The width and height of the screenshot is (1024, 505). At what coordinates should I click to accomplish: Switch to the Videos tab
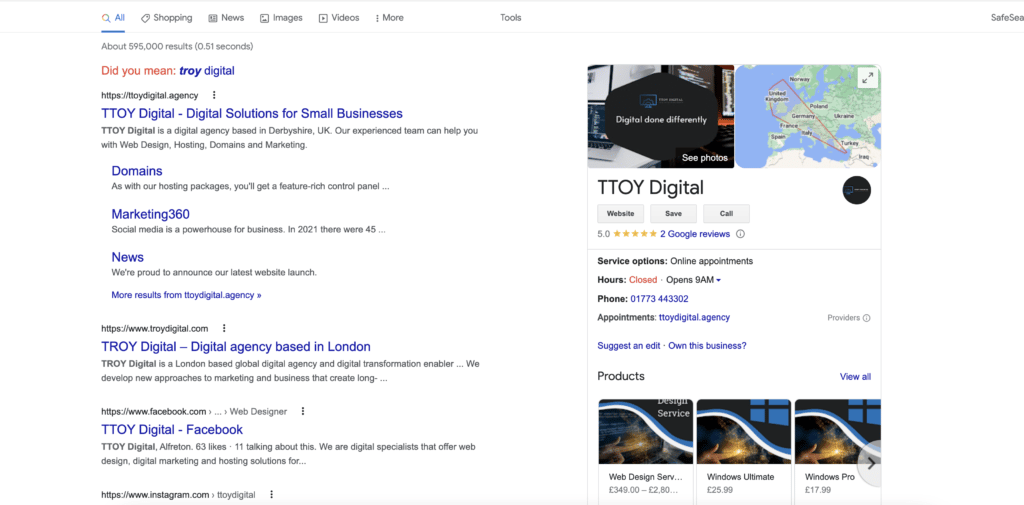(x=339, y=18)
